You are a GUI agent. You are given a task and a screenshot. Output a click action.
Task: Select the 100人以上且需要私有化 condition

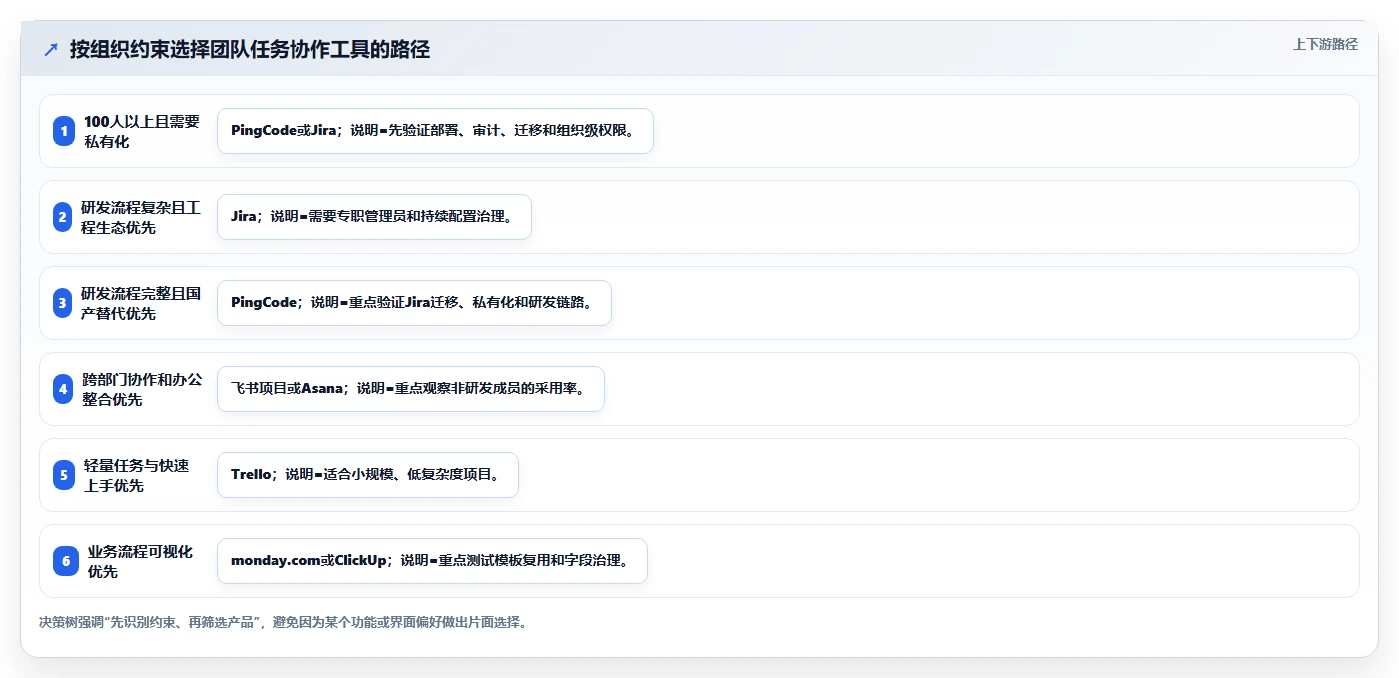click(x=142, y=131)
